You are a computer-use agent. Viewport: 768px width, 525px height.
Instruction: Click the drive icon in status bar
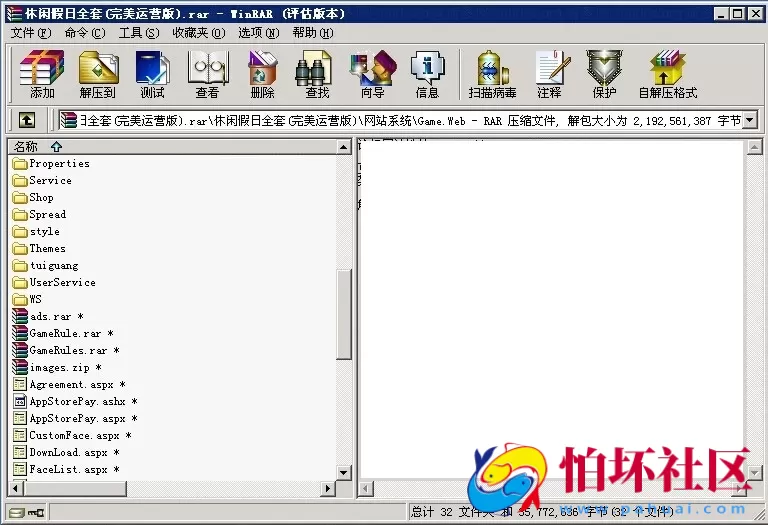click(17, 513)
